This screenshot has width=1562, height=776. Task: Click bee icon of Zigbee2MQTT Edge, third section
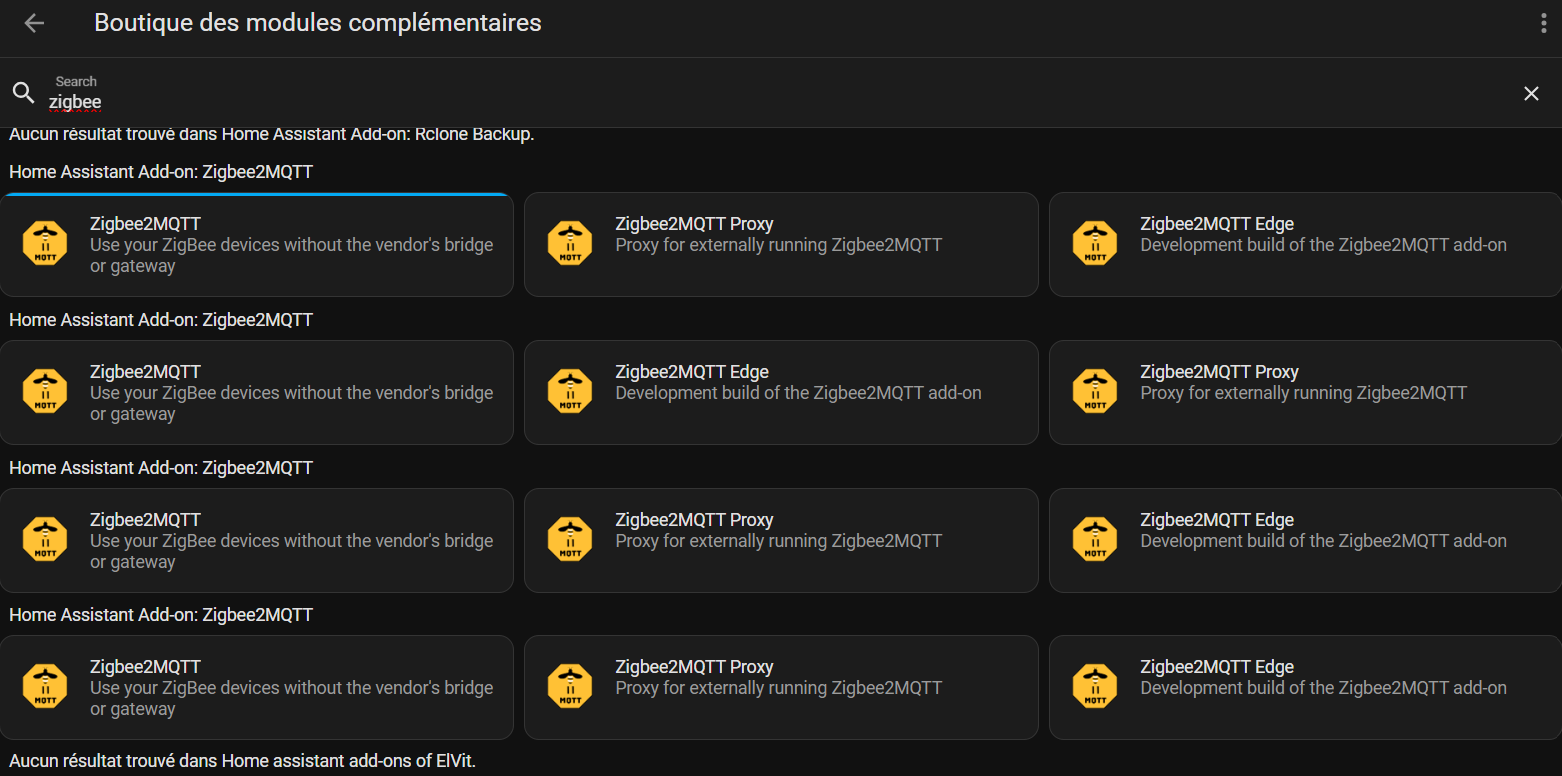[1095, 539]
